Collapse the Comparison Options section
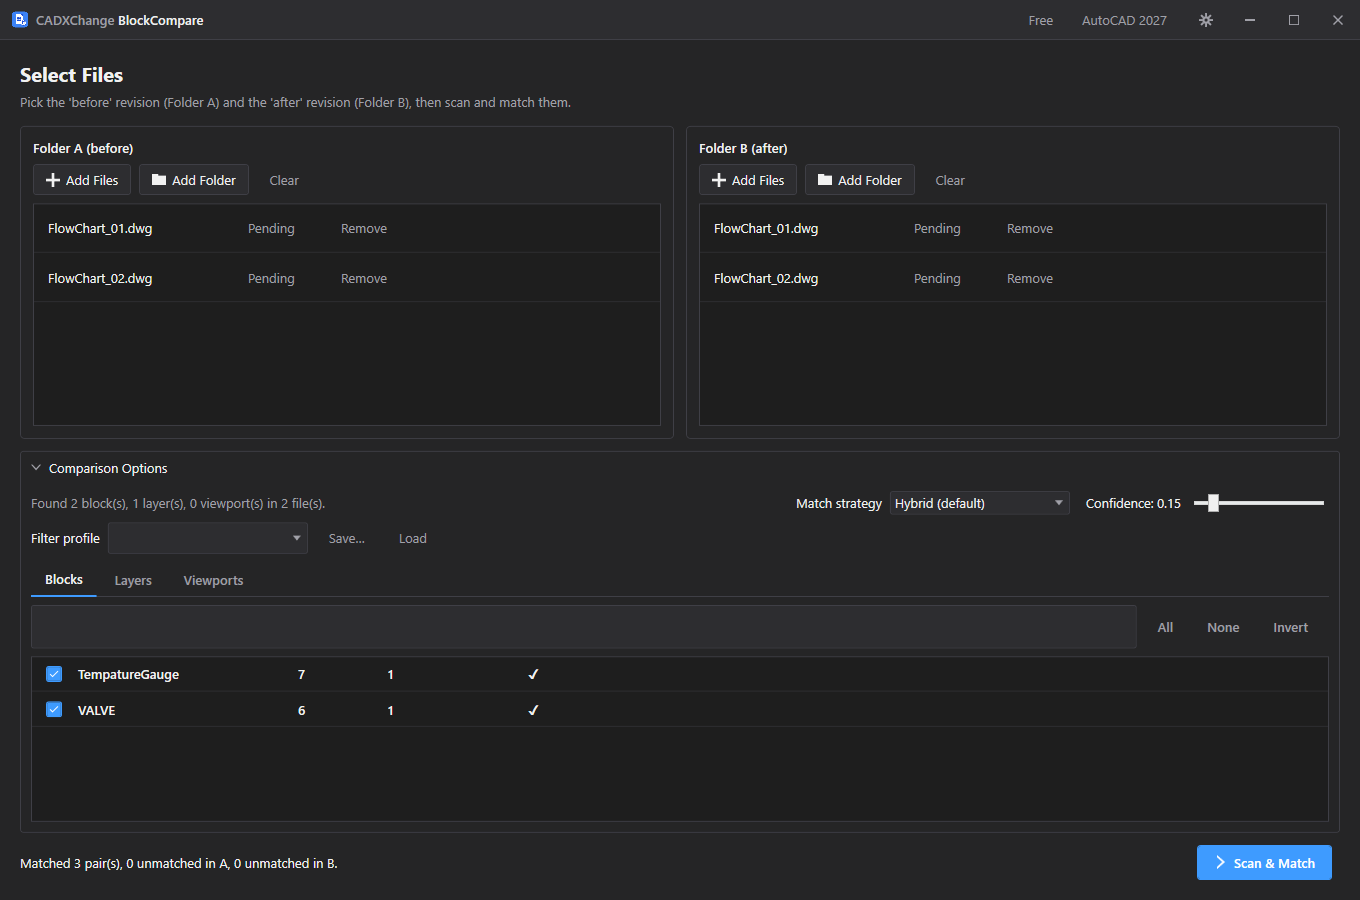The height and width of the screenshot is (900, 1360). click(x=36, y=468)
